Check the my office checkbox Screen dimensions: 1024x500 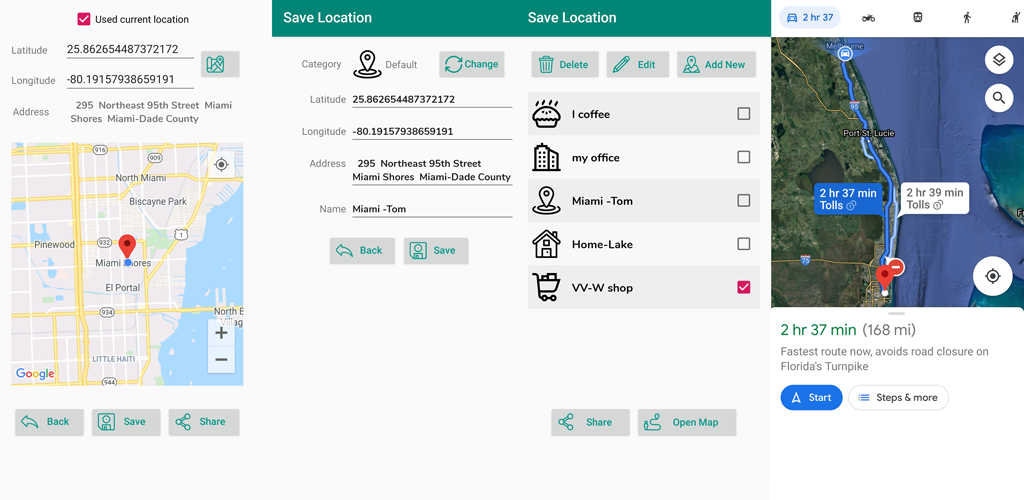click(x=743, y=157)
